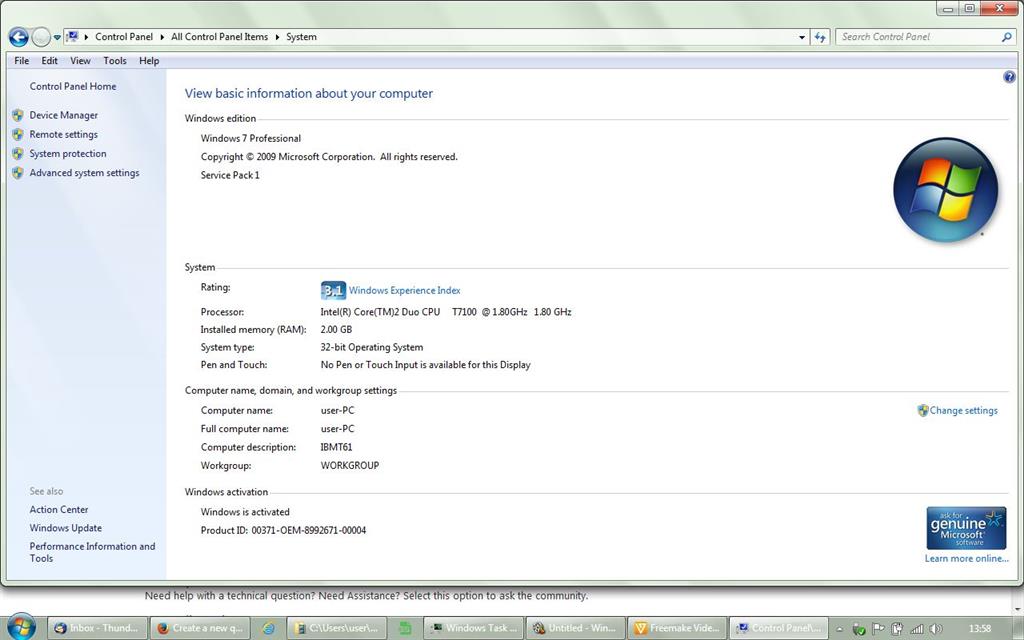Open the taskbar clock showing 13:58
This screenshot has height=640, width=1024.
(980, 629)
